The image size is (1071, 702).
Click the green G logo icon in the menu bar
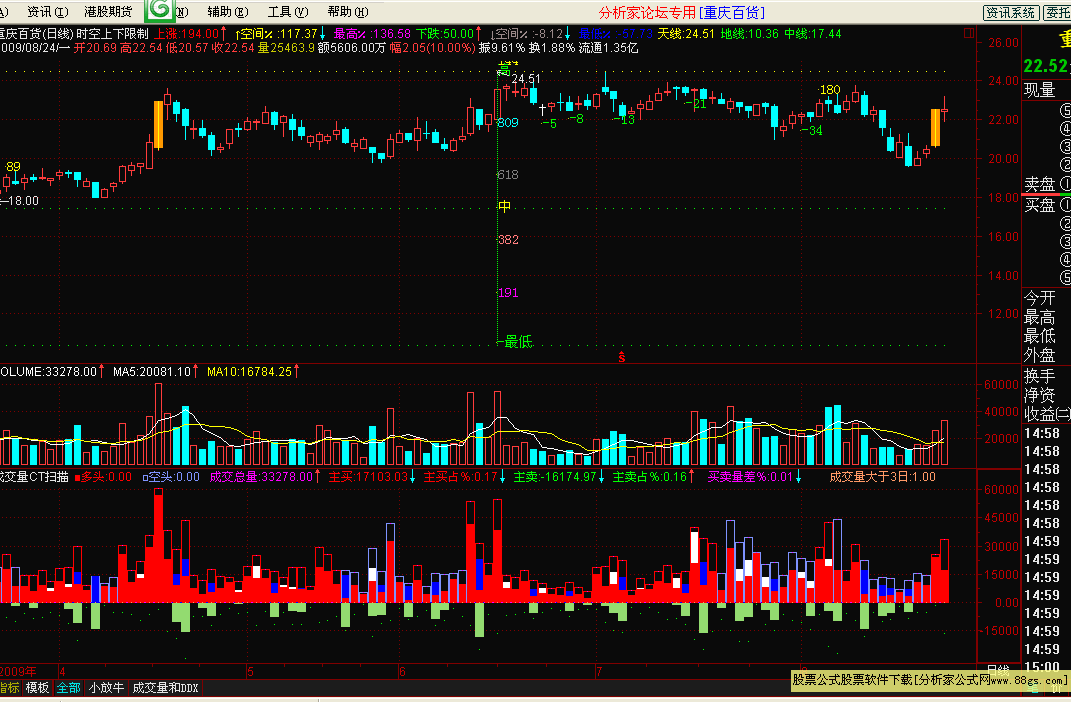tap(160, 10)
